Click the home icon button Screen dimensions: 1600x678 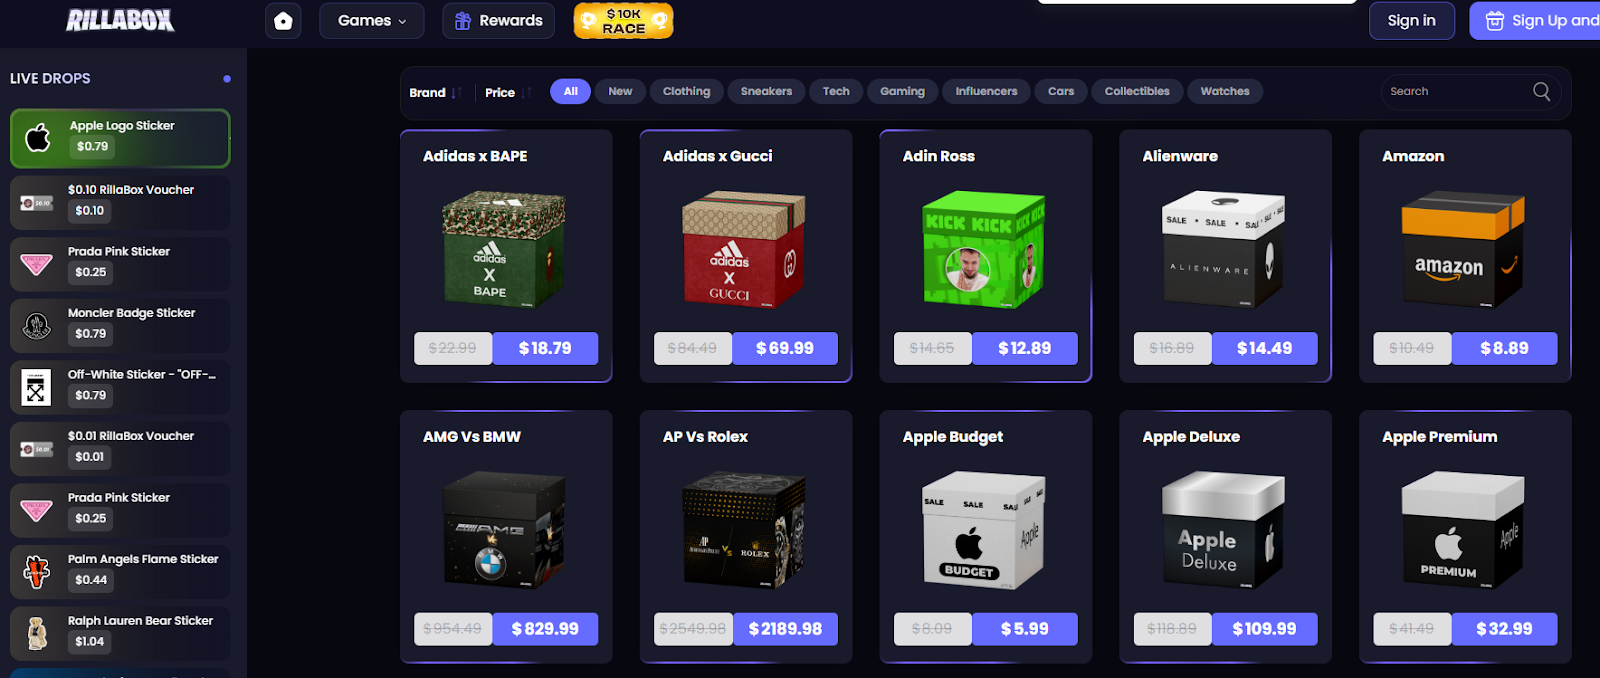283,20
